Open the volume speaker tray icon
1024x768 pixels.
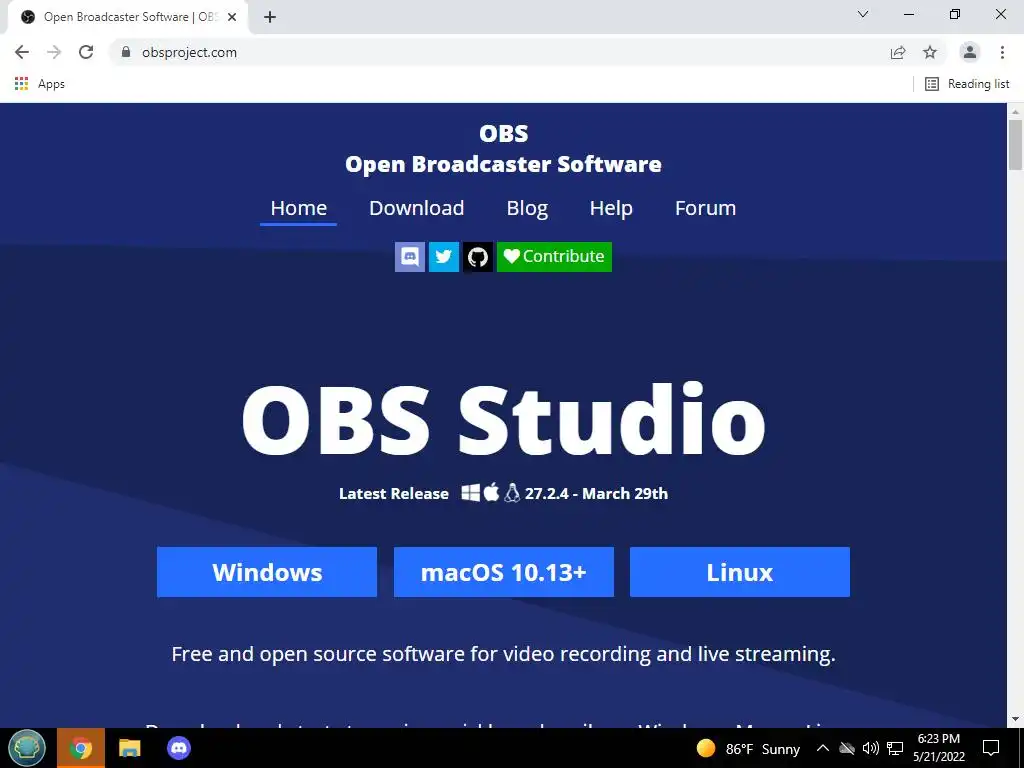(x=871, y=748)
